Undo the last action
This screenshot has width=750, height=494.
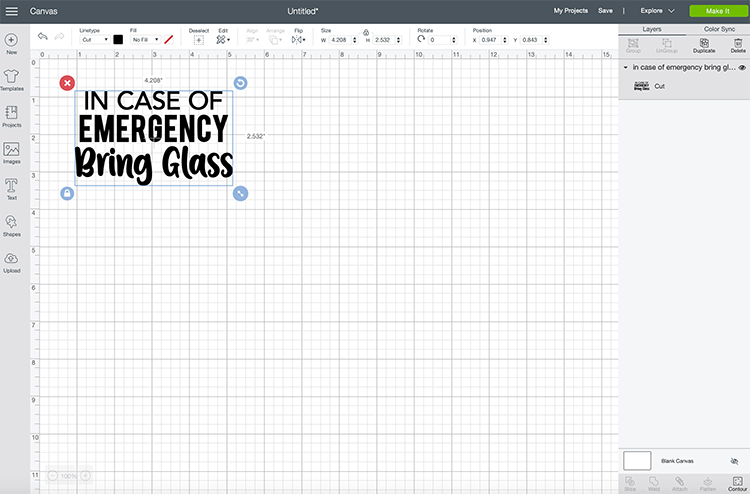[x=43, y=36]
